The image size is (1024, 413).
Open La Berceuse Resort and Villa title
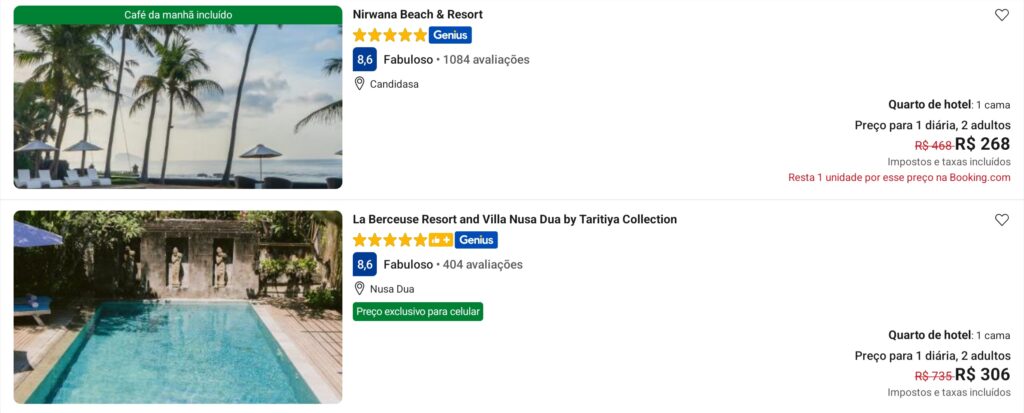(515, 220)
